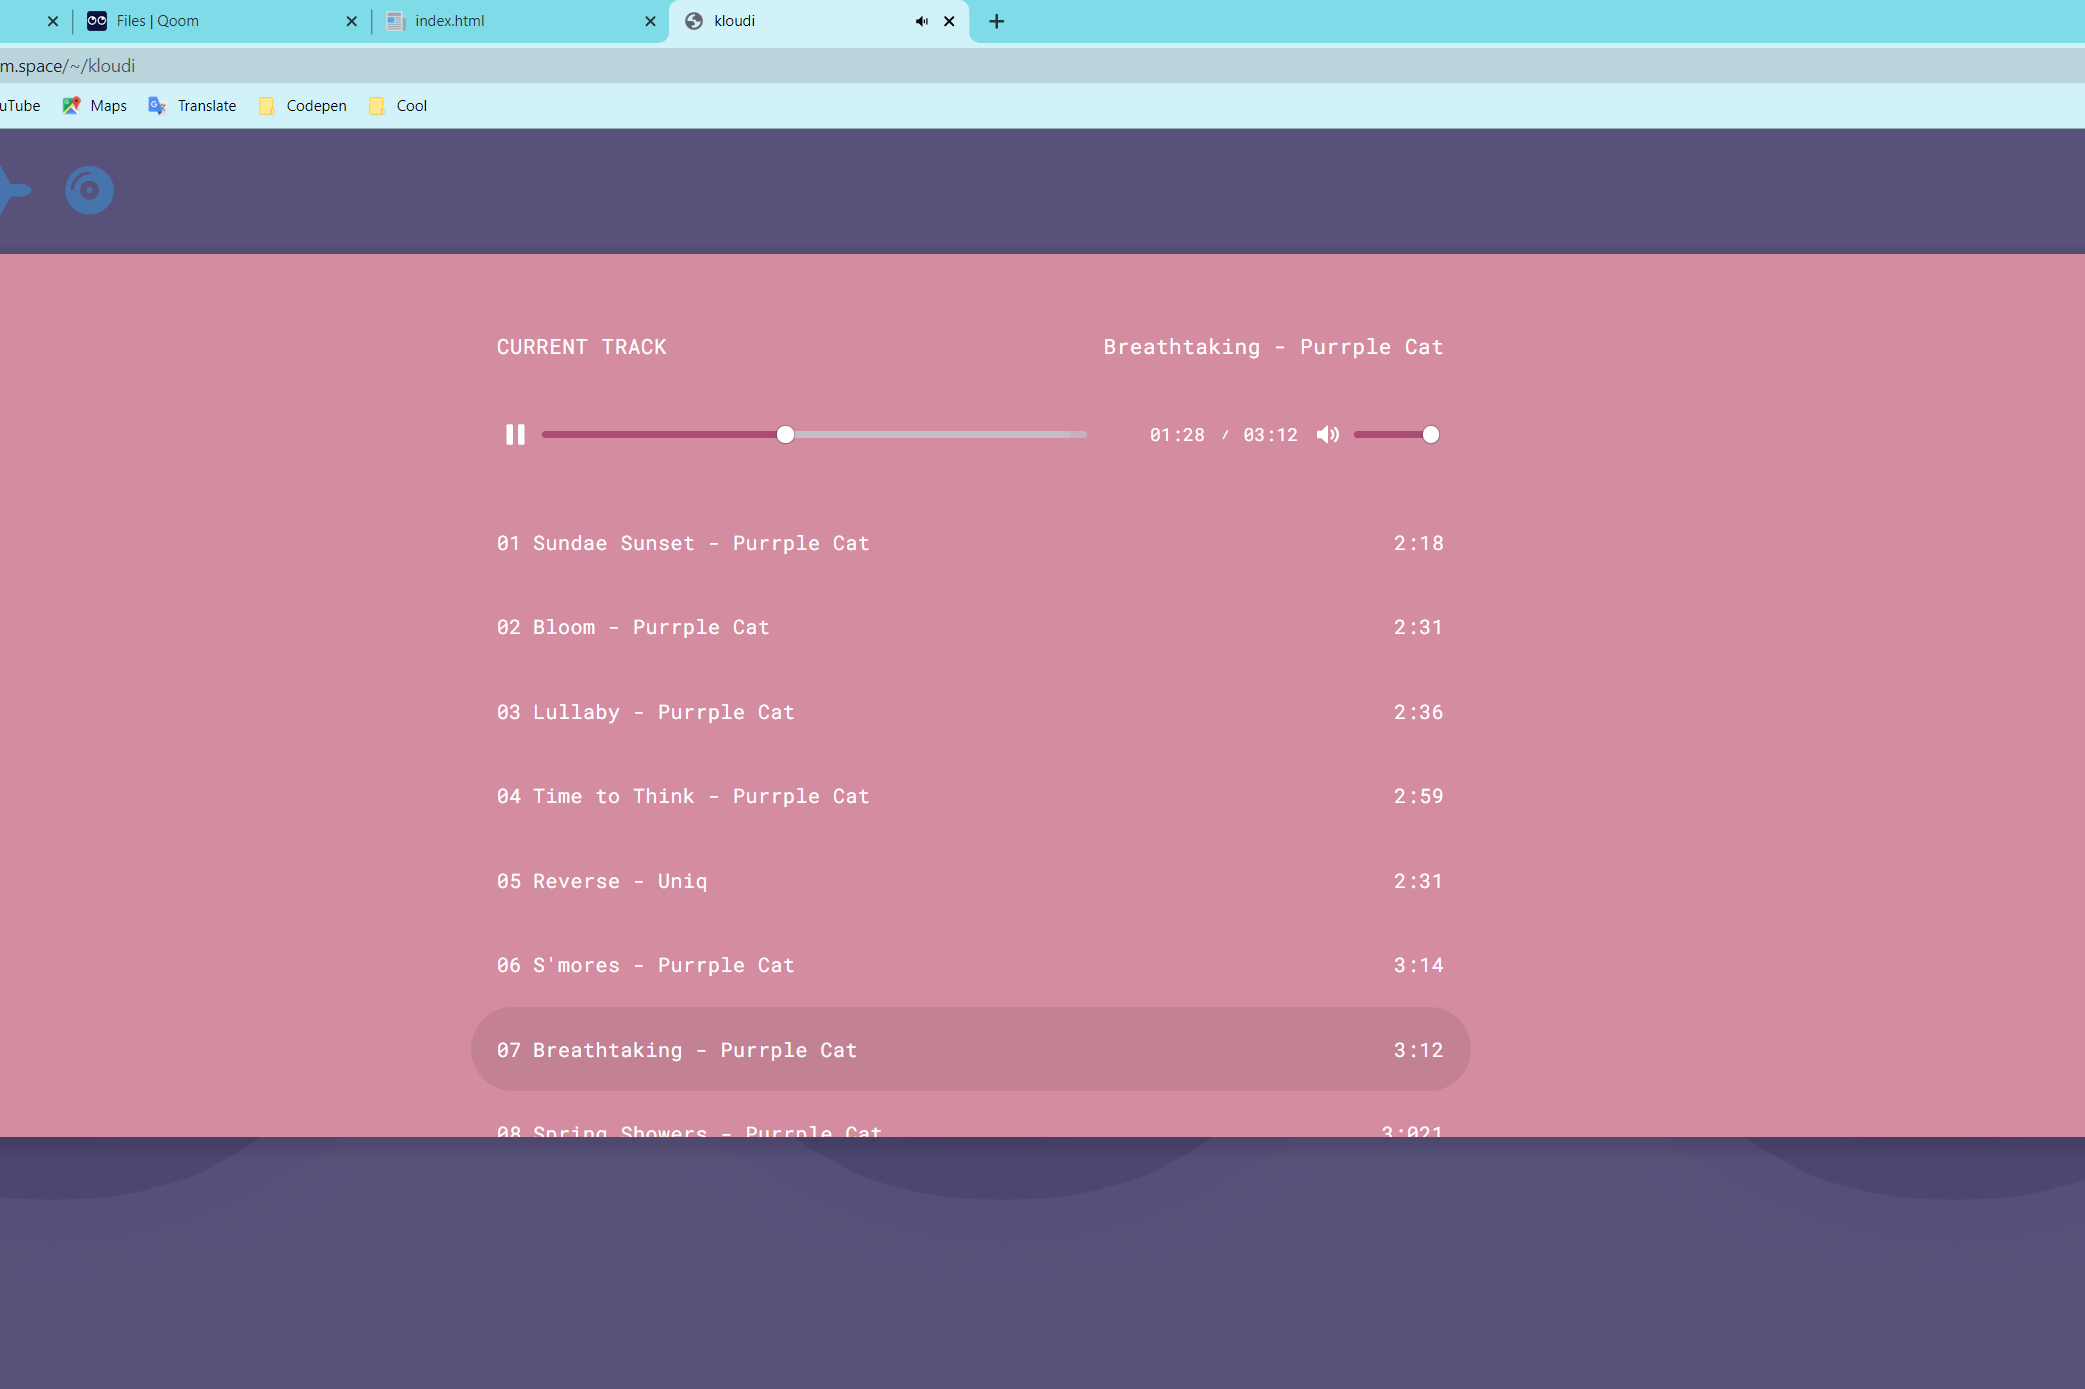This screenshot has height=1389, width=2085.
Task: Expand the Cool bookmarks folder
Action: coord(398,106)
